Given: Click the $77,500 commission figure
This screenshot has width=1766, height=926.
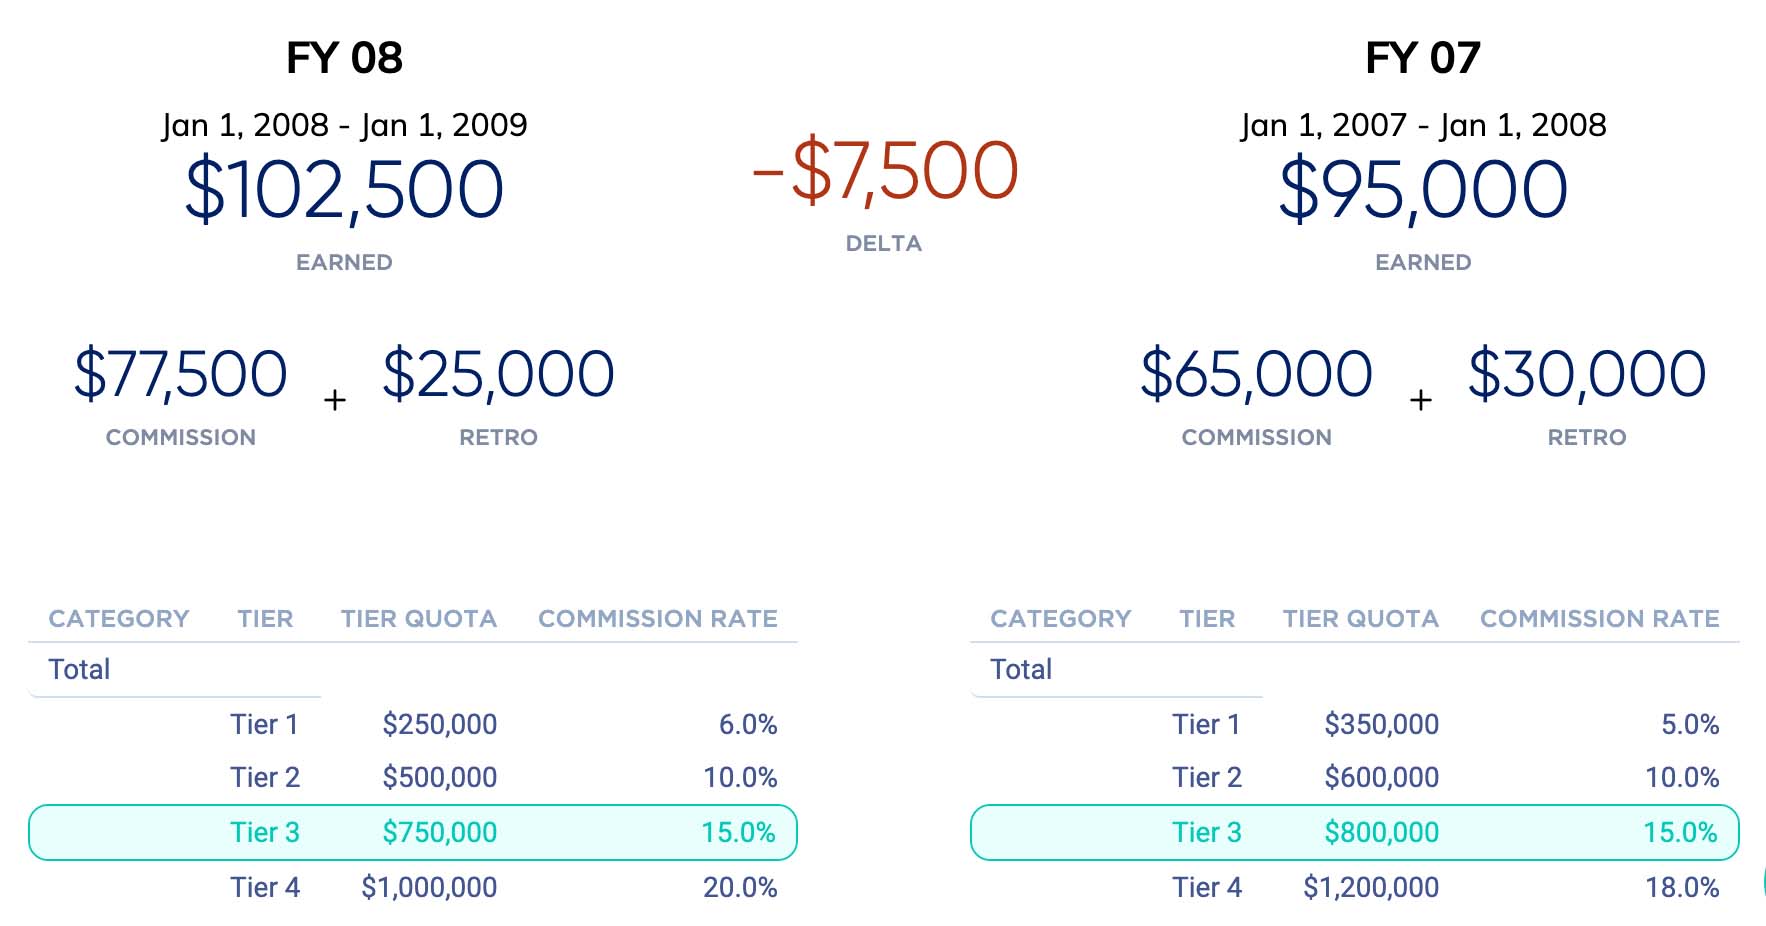Looking at the screenshot, I should coord(181,374).
